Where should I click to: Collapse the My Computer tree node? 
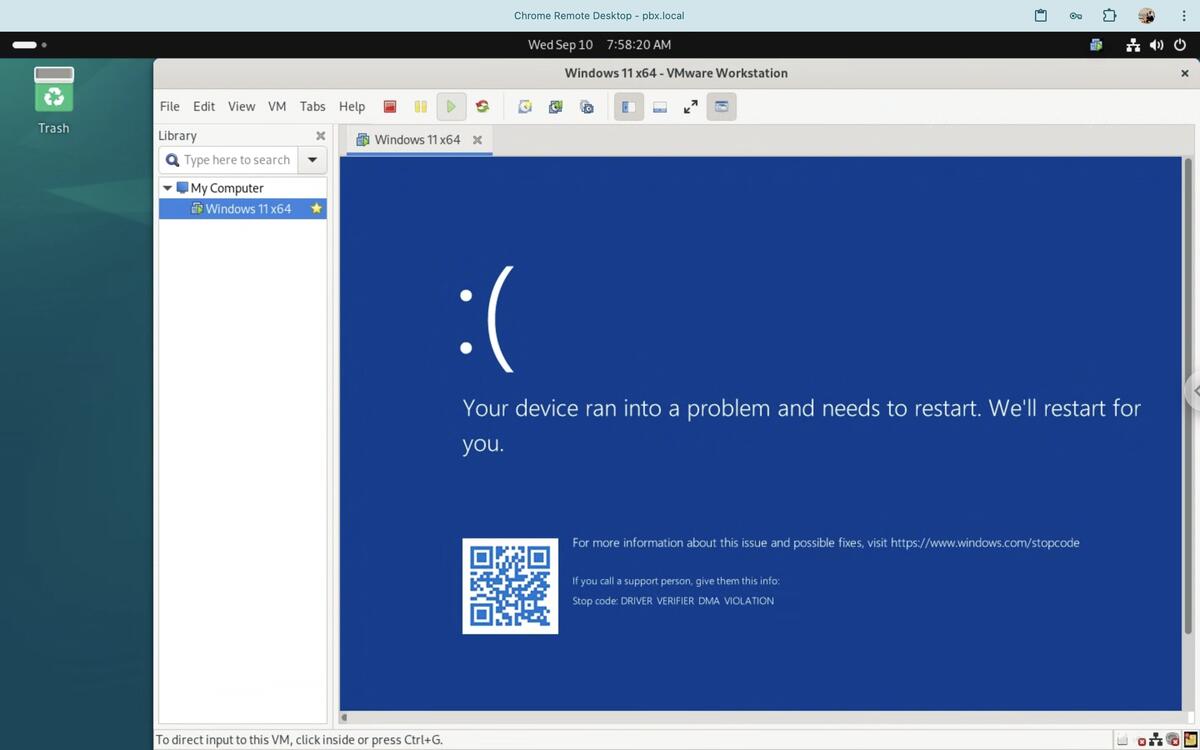click(x=167, y=188)
